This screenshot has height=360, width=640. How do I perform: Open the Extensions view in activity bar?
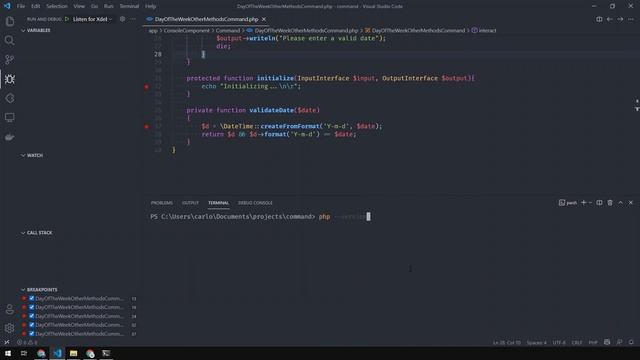click(10, 98)
